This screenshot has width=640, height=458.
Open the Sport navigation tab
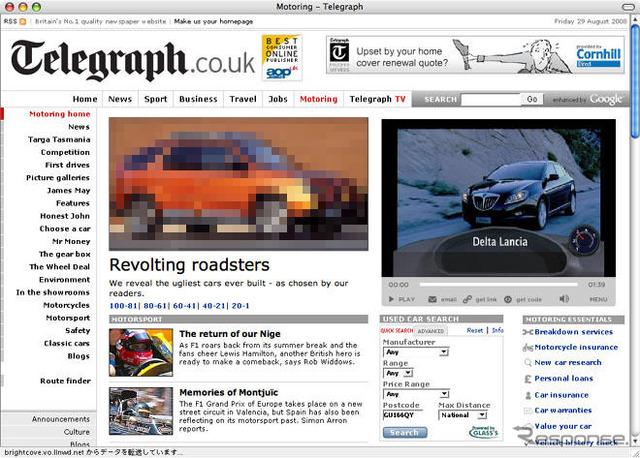pos(156,99)
